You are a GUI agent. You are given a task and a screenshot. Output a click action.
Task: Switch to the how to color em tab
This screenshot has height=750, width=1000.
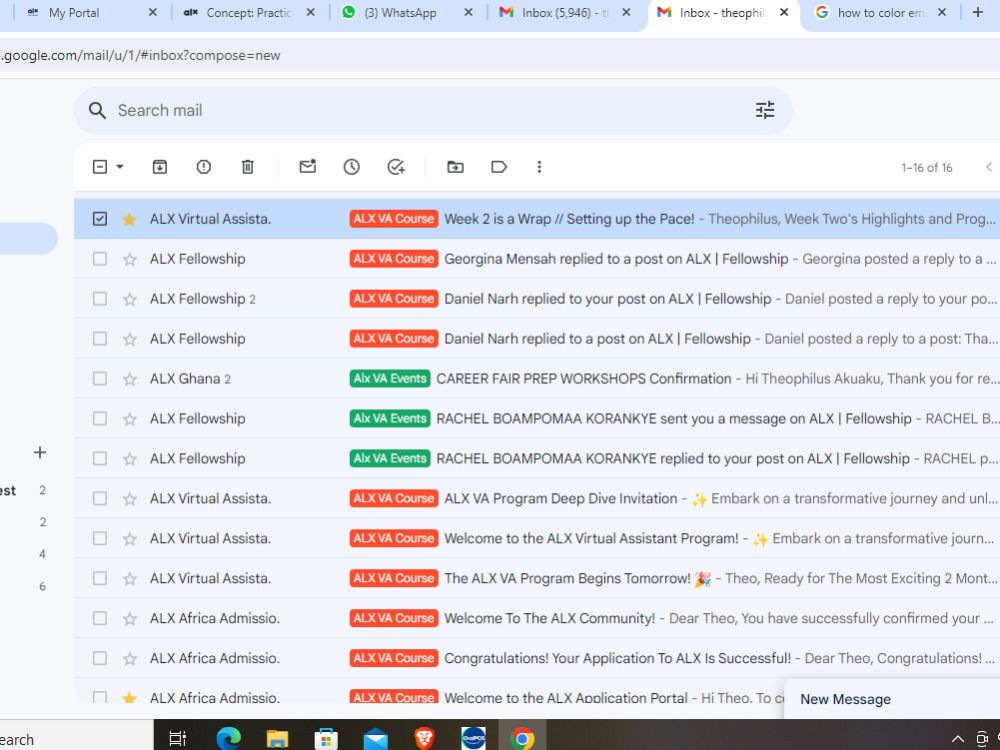pos(880,13)
